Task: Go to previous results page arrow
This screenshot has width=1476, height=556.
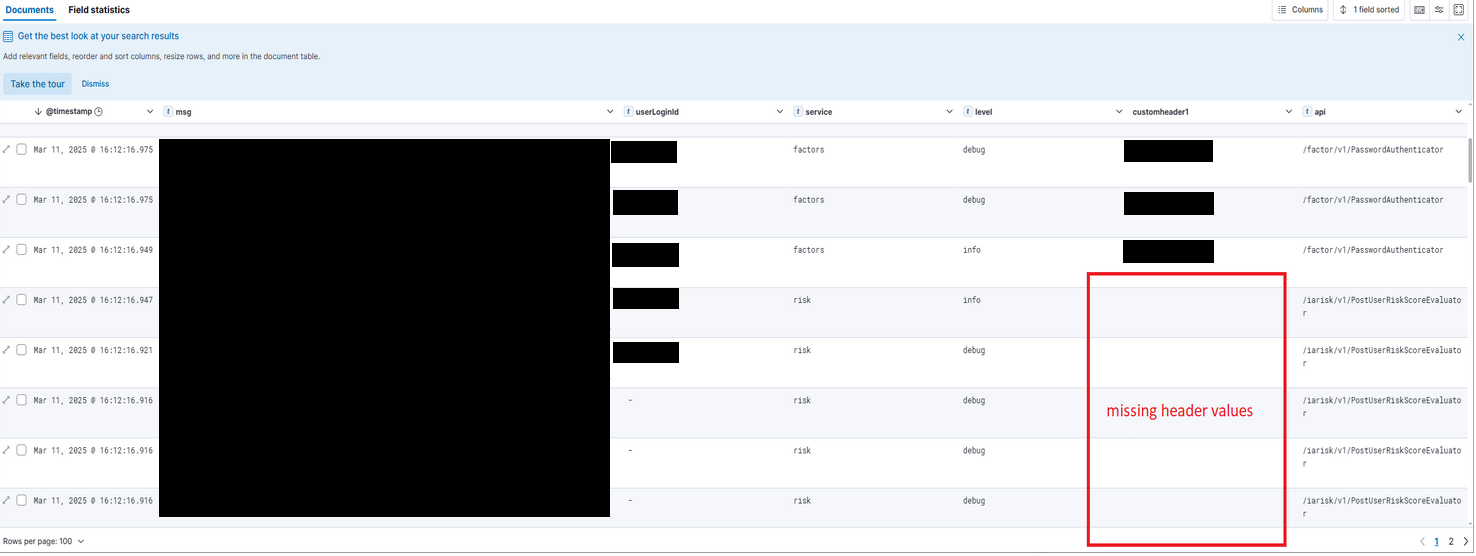Action: pyautogui.click(x=1422, y=541)
